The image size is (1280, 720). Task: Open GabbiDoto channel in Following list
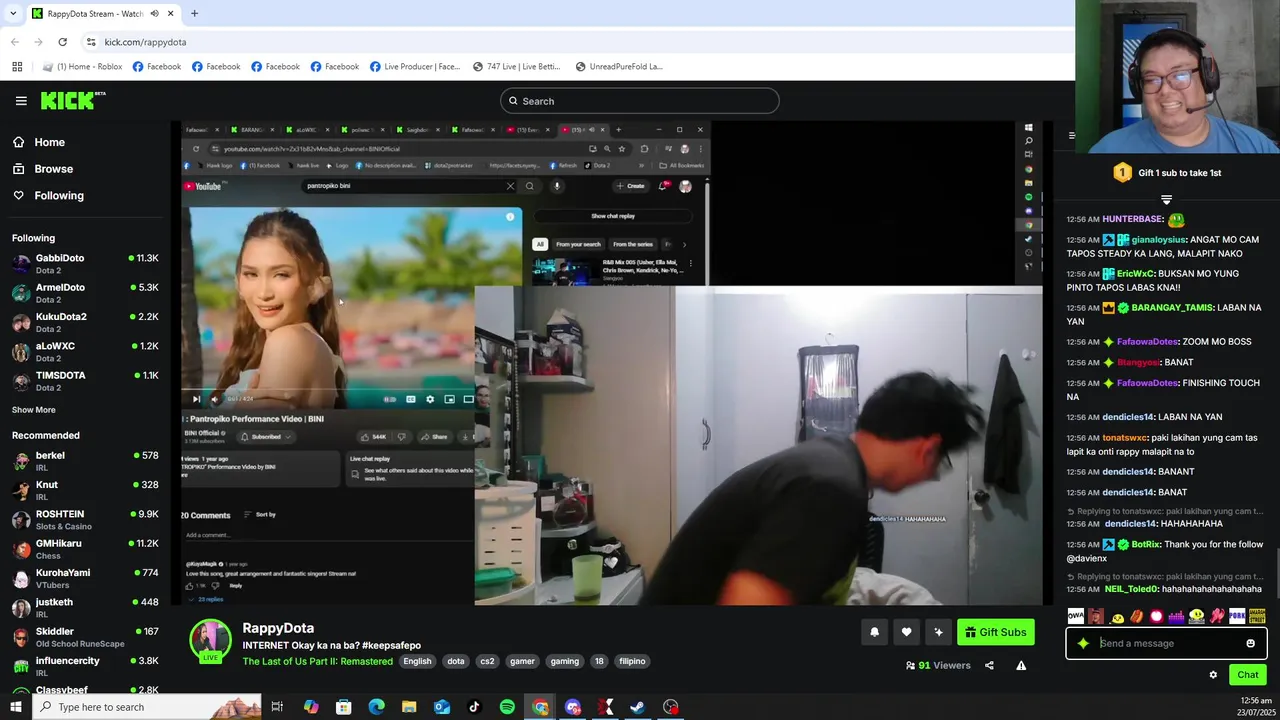[x=86, y=264]
